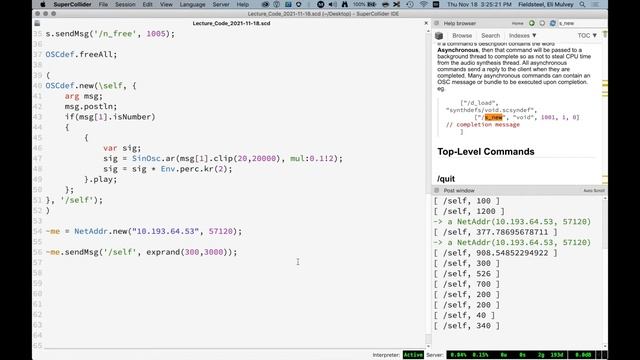Click line number 39 in gutter
Viewport: 640px width, 360px height.
[x=38, y=76]
